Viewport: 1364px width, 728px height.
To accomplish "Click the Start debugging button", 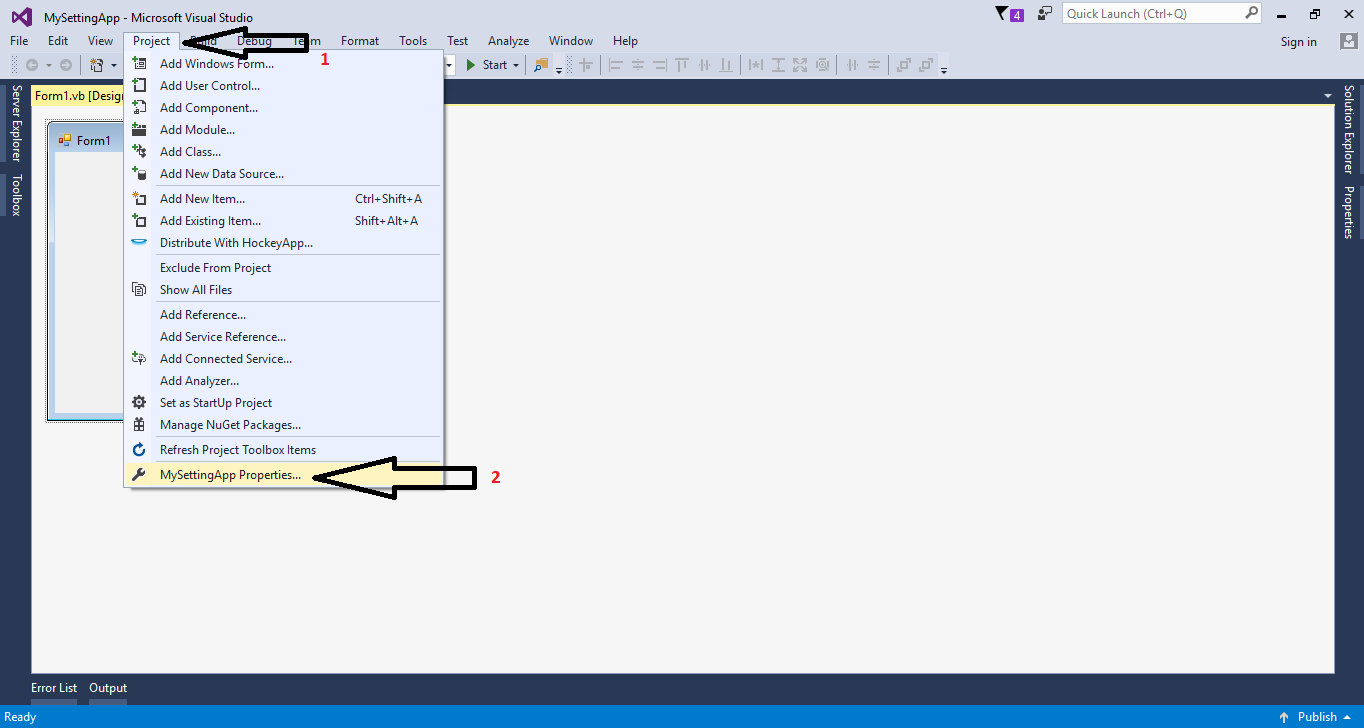I will tap(487, 65).
